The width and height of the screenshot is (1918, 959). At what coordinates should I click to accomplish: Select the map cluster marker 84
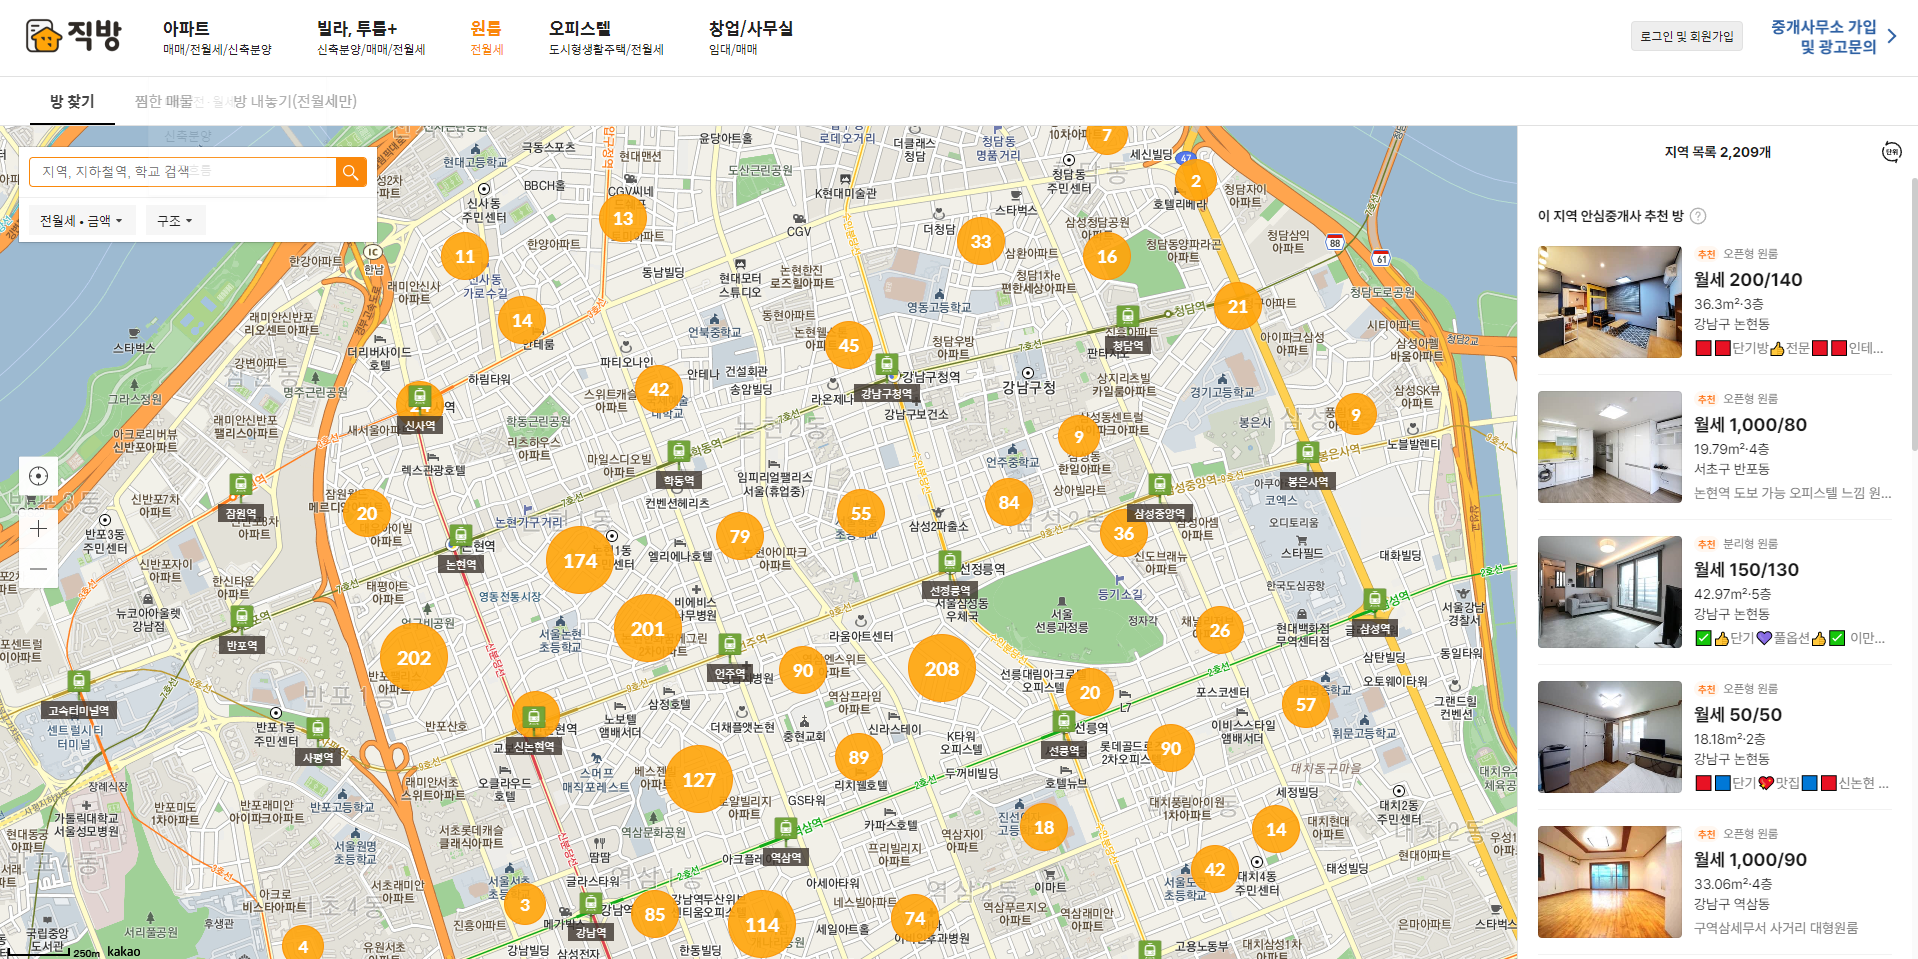1009,502
